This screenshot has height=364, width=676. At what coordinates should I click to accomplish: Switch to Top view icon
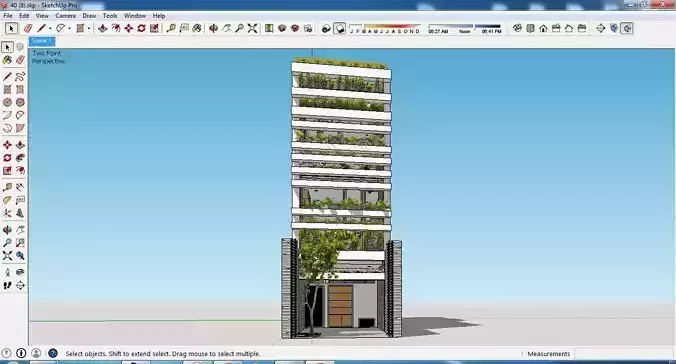(531, 28)
